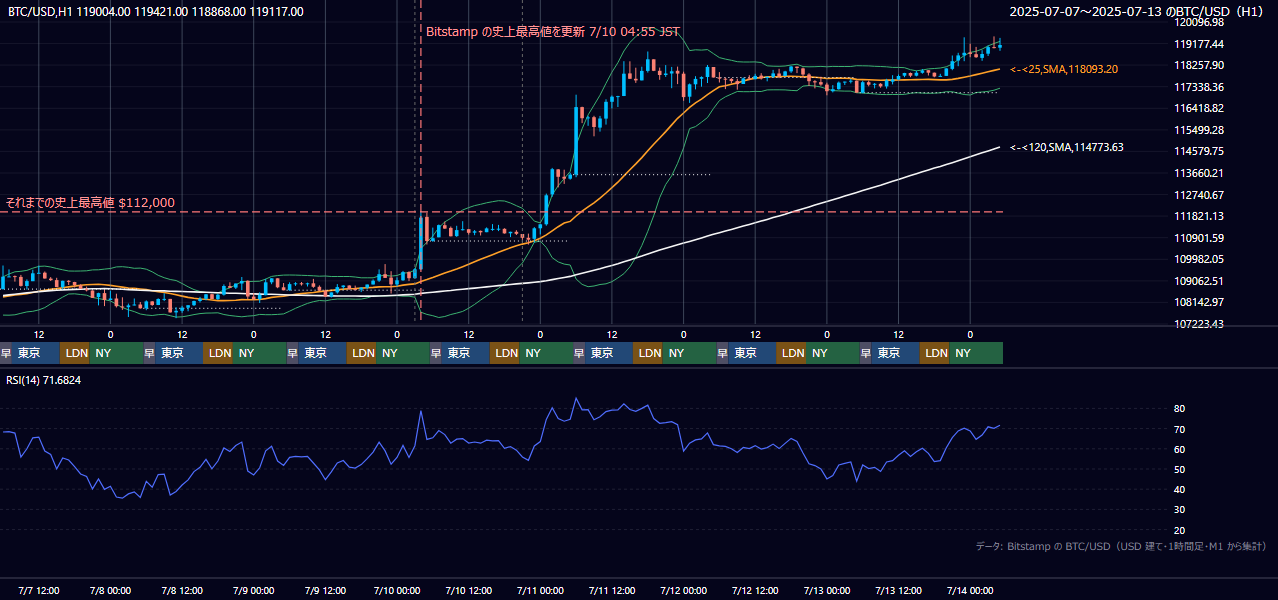Select the 25,SMA,118093.20 label
Screen dimensions: 1278x600
1064,69
